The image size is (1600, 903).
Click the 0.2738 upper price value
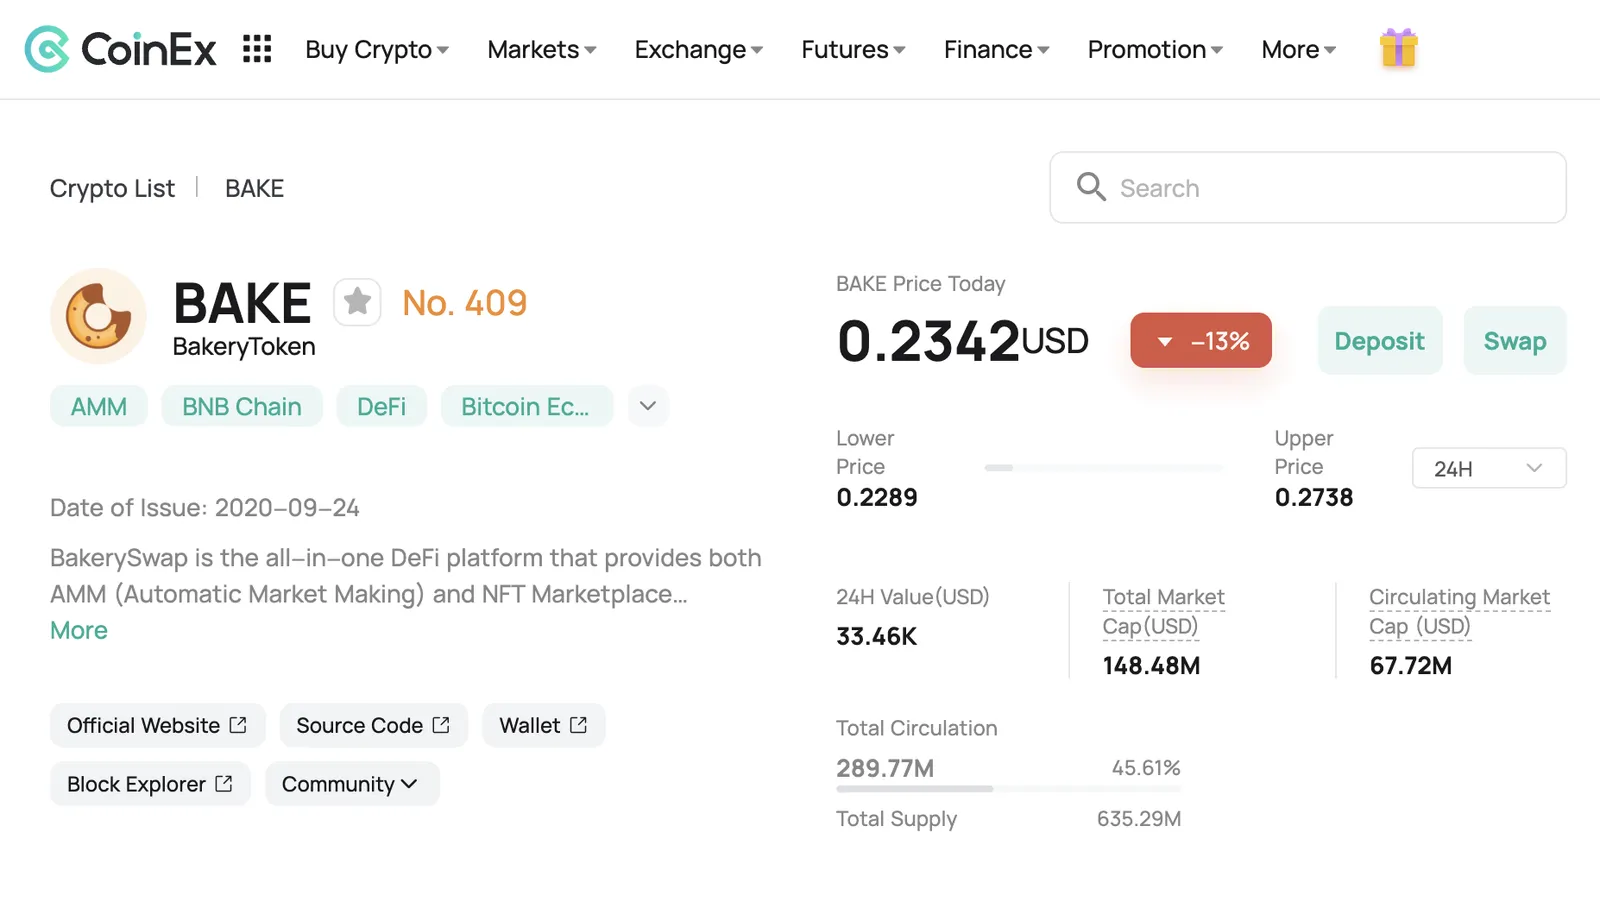1314,497
